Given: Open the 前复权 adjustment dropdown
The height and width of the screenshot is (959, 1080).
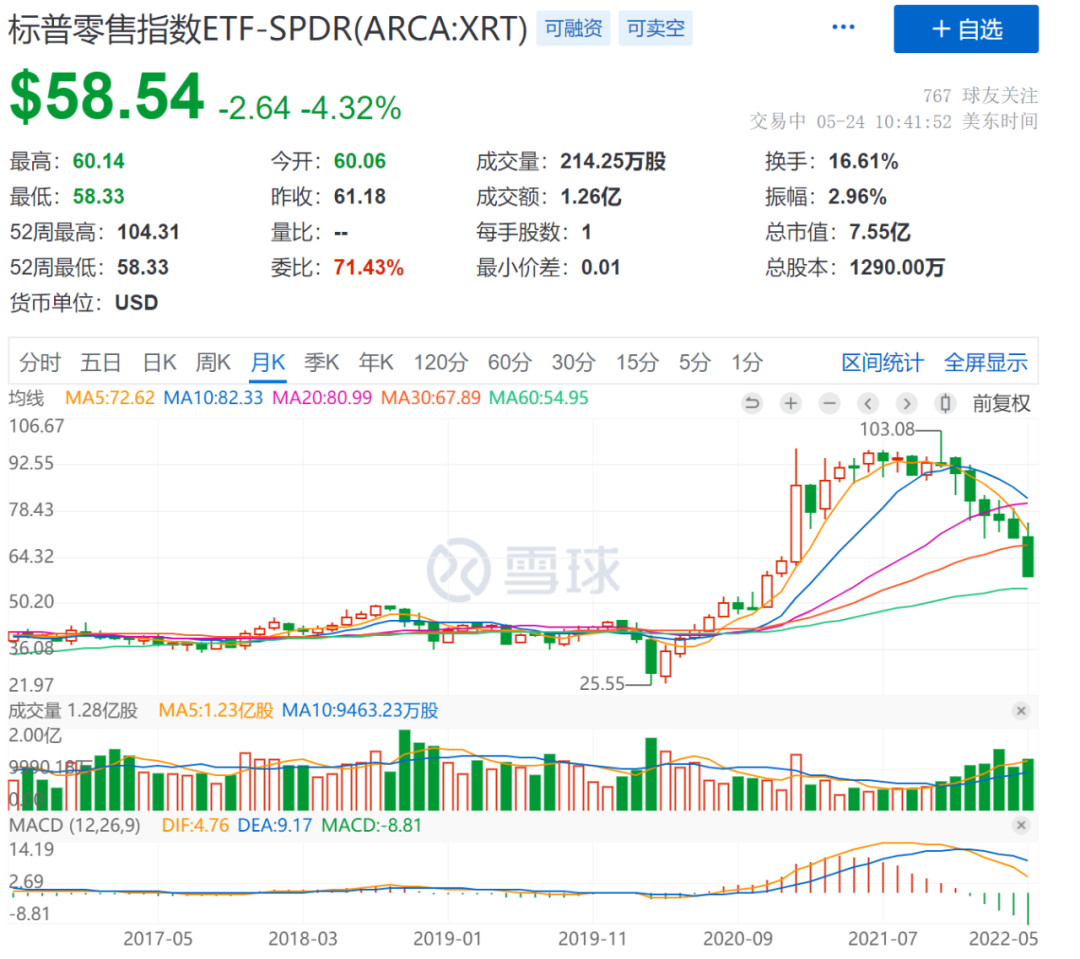Looking at the screenshot, I should tap(1001, 404).
